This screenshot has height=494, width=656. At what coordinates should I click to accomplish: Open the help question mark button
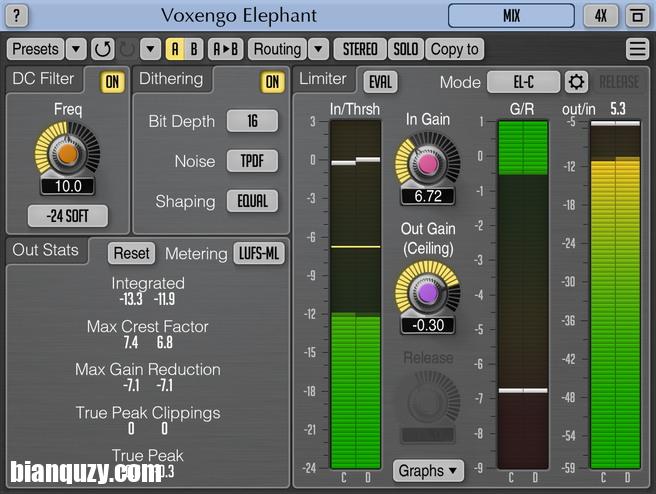point(17,16)
